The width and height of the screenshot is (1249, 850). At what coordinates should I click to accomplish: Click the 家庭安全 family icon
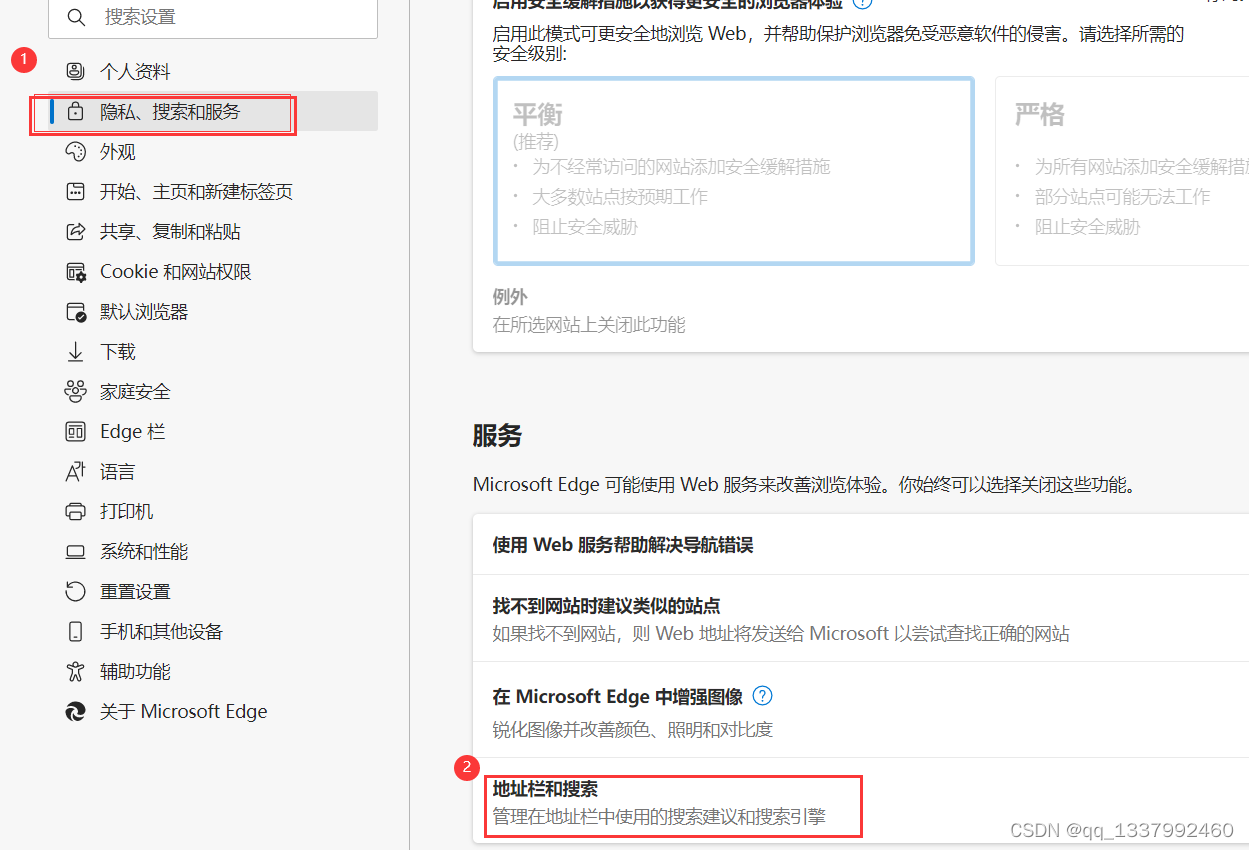[x=75, y=391]
